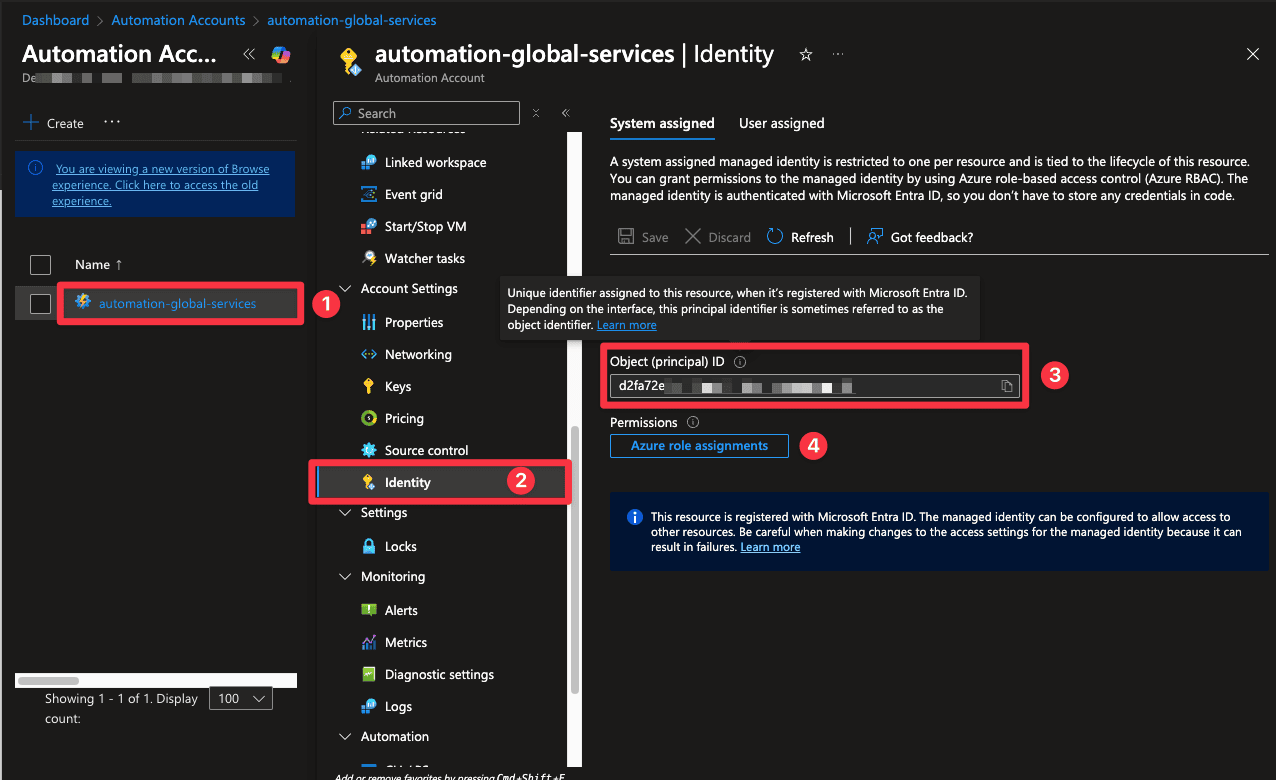The height and width of the screenshot is (780, 1276).
Task: Open the Start/Stop VM item
Action: tap(425, 226)
